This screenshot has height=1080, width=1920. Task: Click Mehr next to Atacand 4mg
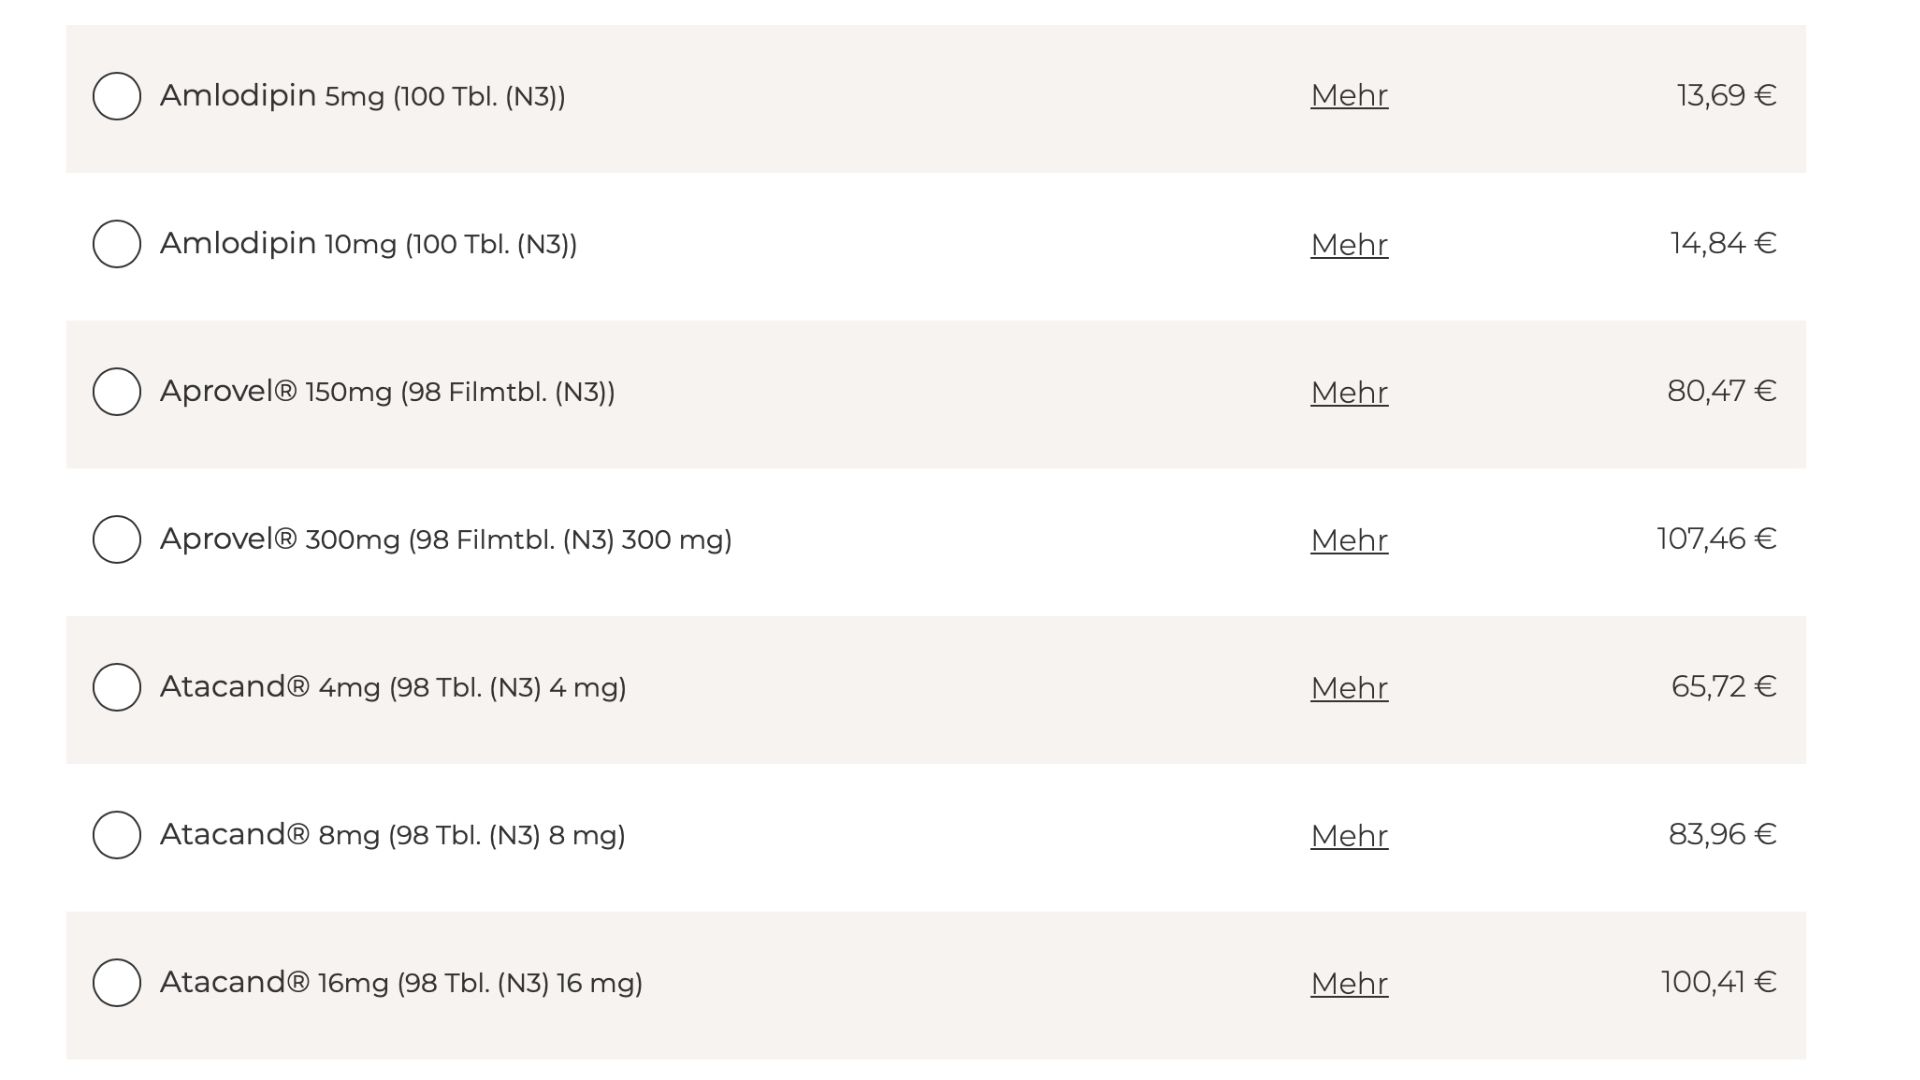coord(1349,688)
